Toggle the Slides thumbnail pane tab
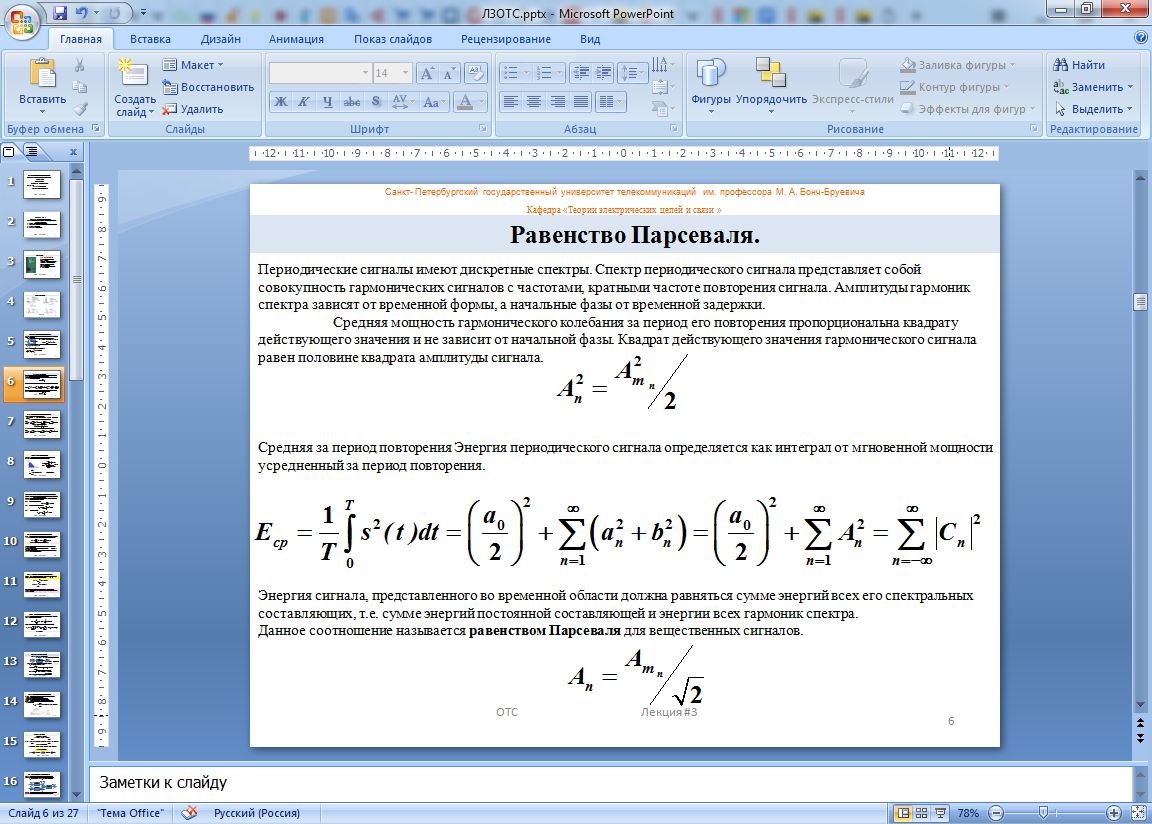The image size is (1152, 824). click(x=10, y=151)
